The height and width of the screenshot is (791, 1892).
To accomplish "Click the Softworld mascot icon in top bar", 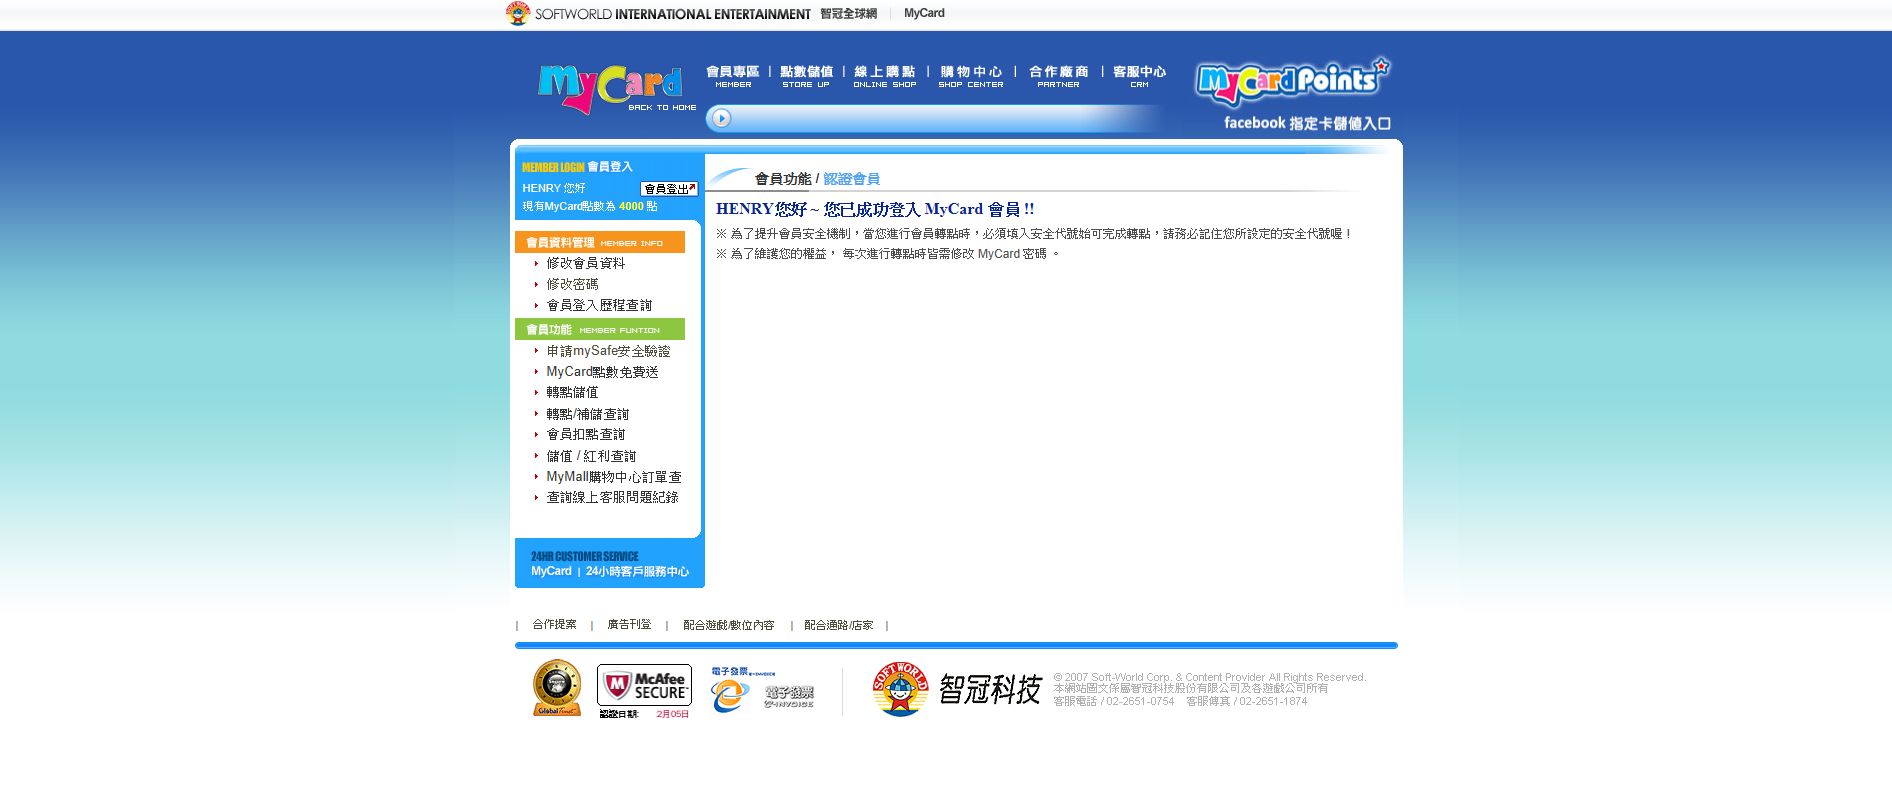I will pos(518,13).
